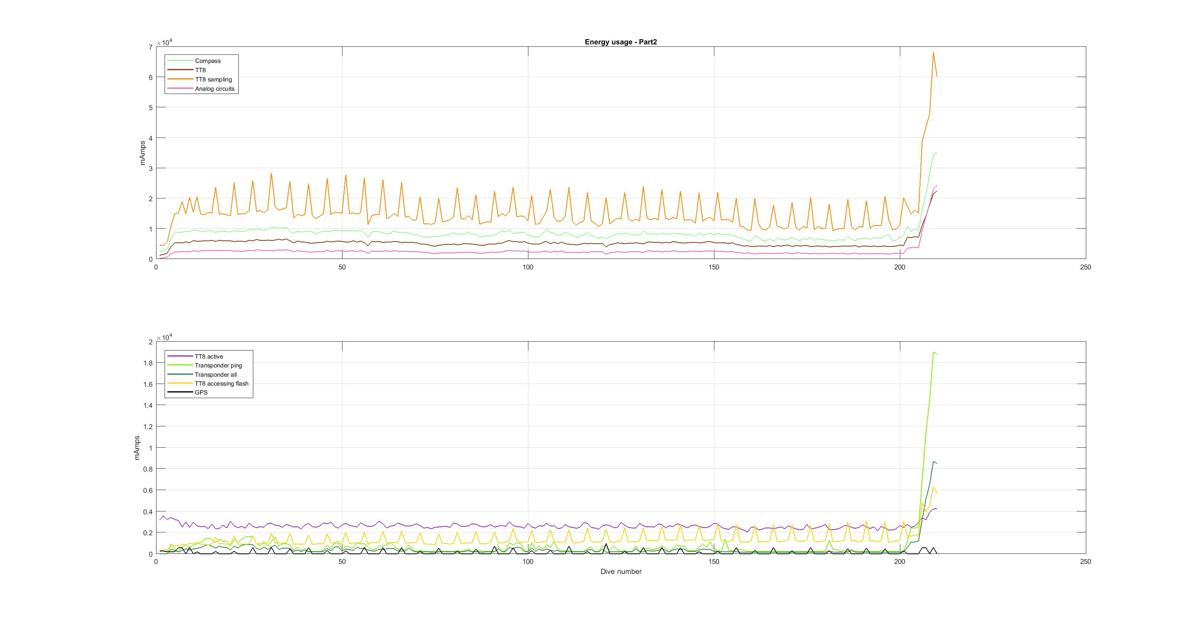Screen dimensions: 1200x622
Task: Click the 'mAmps' y-axis label of lower chart
Action: tap(137, 449)
